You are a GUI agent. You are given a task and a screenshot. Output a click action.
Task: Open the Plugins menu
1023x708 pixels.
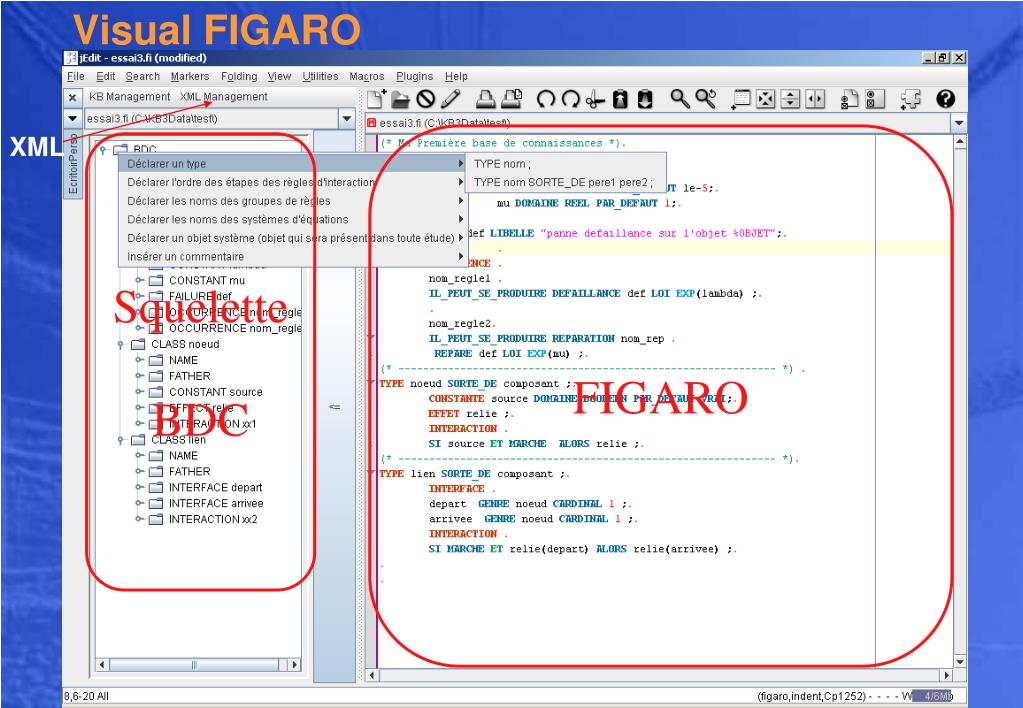pos(414,76)
